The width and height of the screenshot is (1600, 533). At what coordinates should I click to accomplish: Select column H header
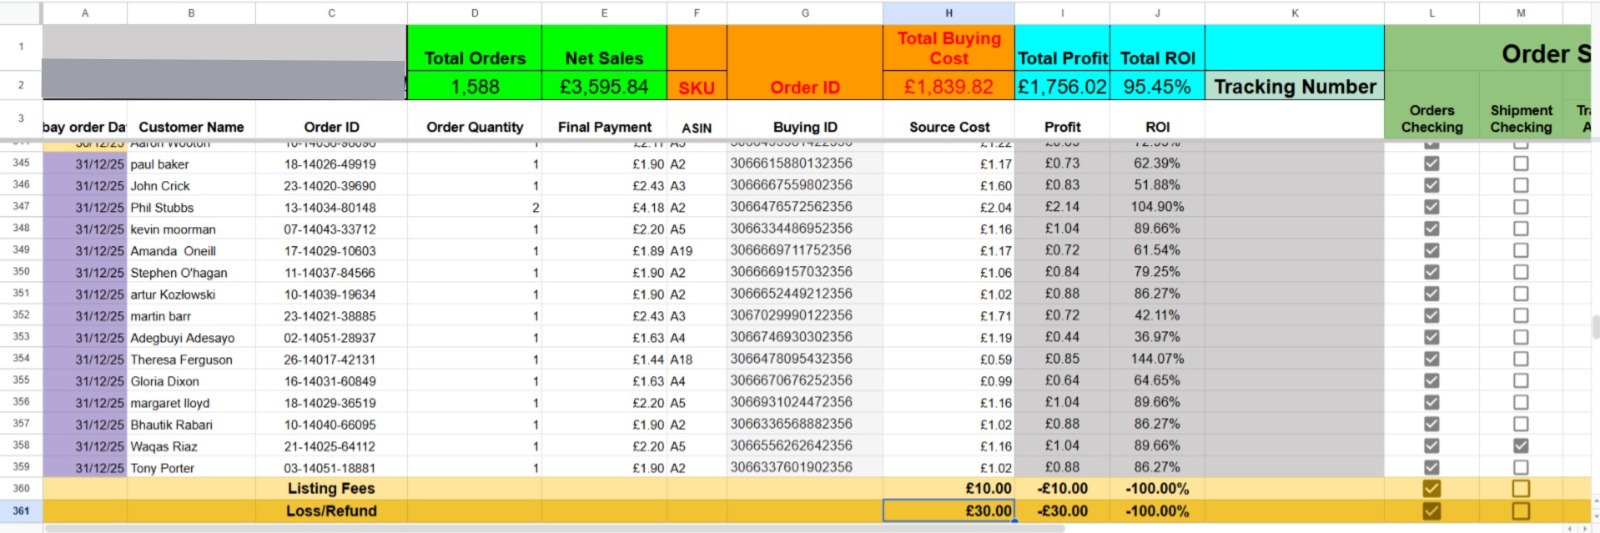948,13
